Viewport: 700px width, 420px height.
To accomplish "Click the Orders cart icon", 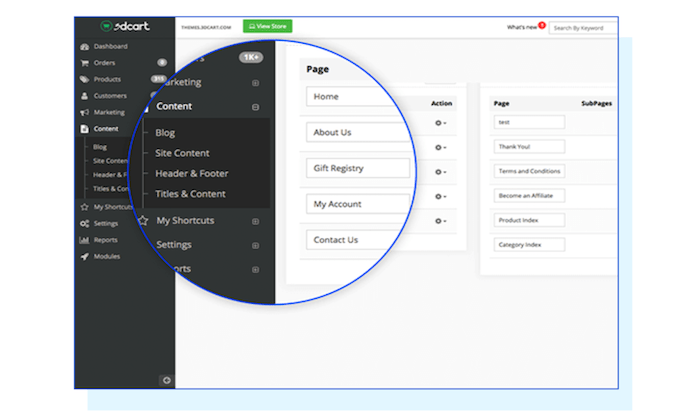I will pos(84,63).
